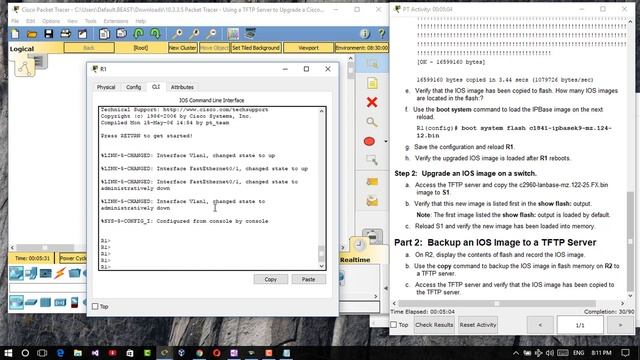Click the Copy icon in main toolbar
This screenshot has height=360, width=640.
[104, 34]
